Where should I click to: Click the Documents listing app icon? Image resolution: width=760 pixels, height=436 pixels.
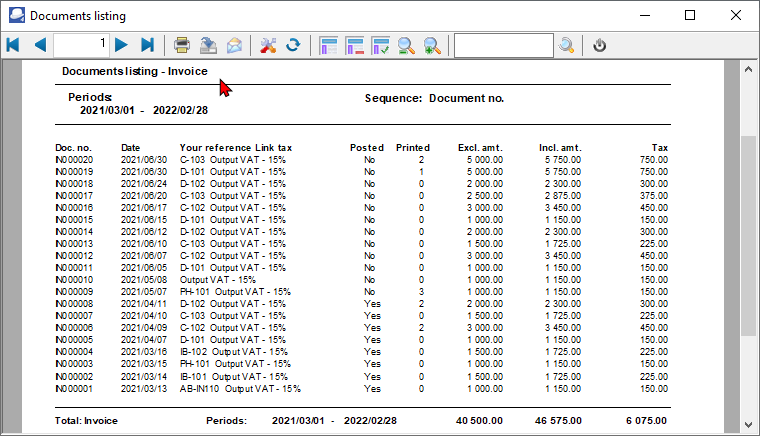[16, 15]
